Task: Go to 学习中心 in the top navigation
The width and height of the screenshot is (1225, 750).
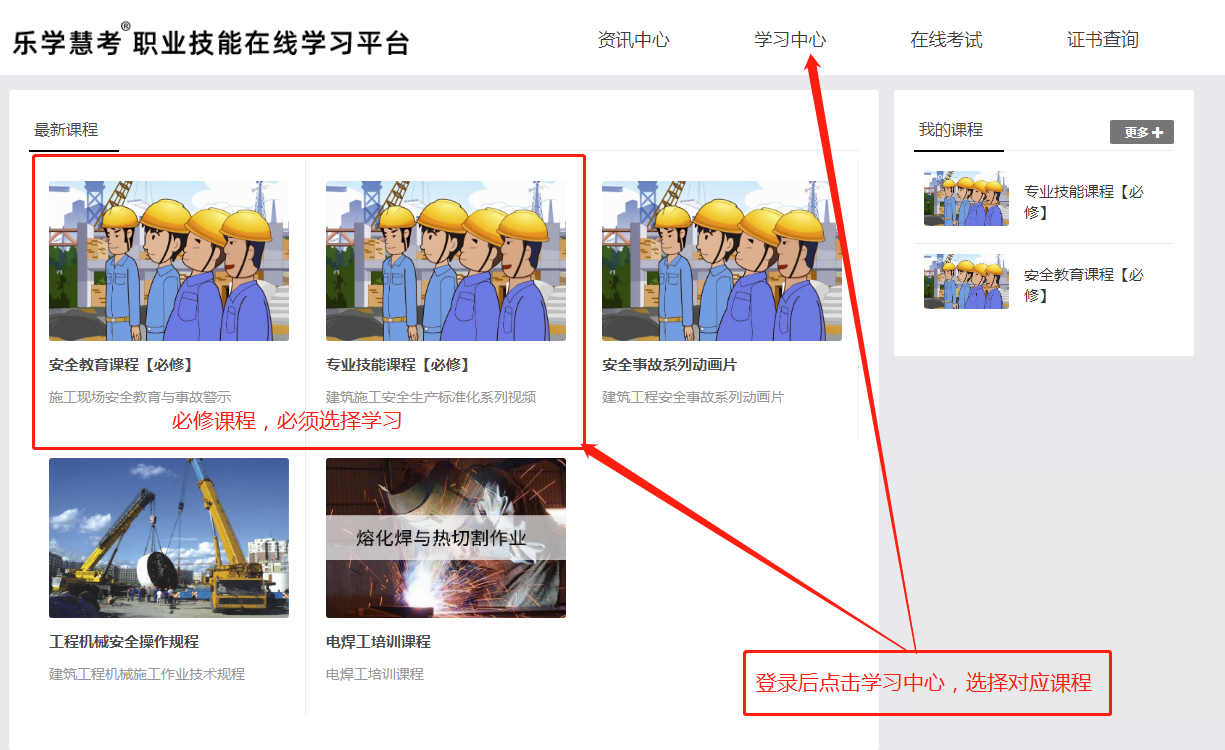Action: (x=790, y=40)
